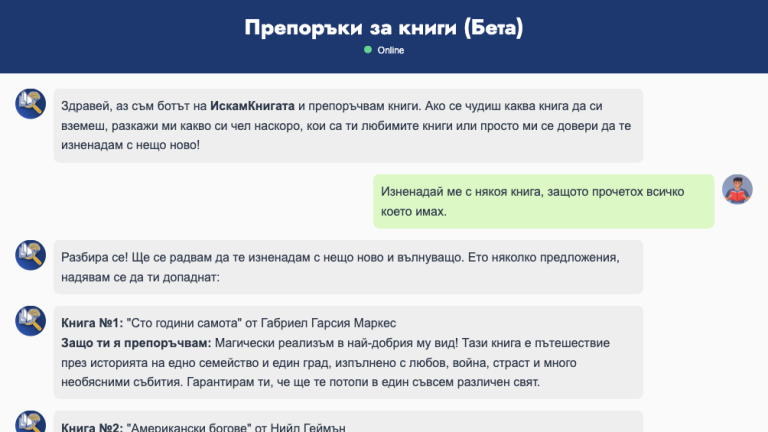The height and width of the screenshot is (432, 768).
Task: Click the title "Американски богове"
Action: click(x=189, y=427)
